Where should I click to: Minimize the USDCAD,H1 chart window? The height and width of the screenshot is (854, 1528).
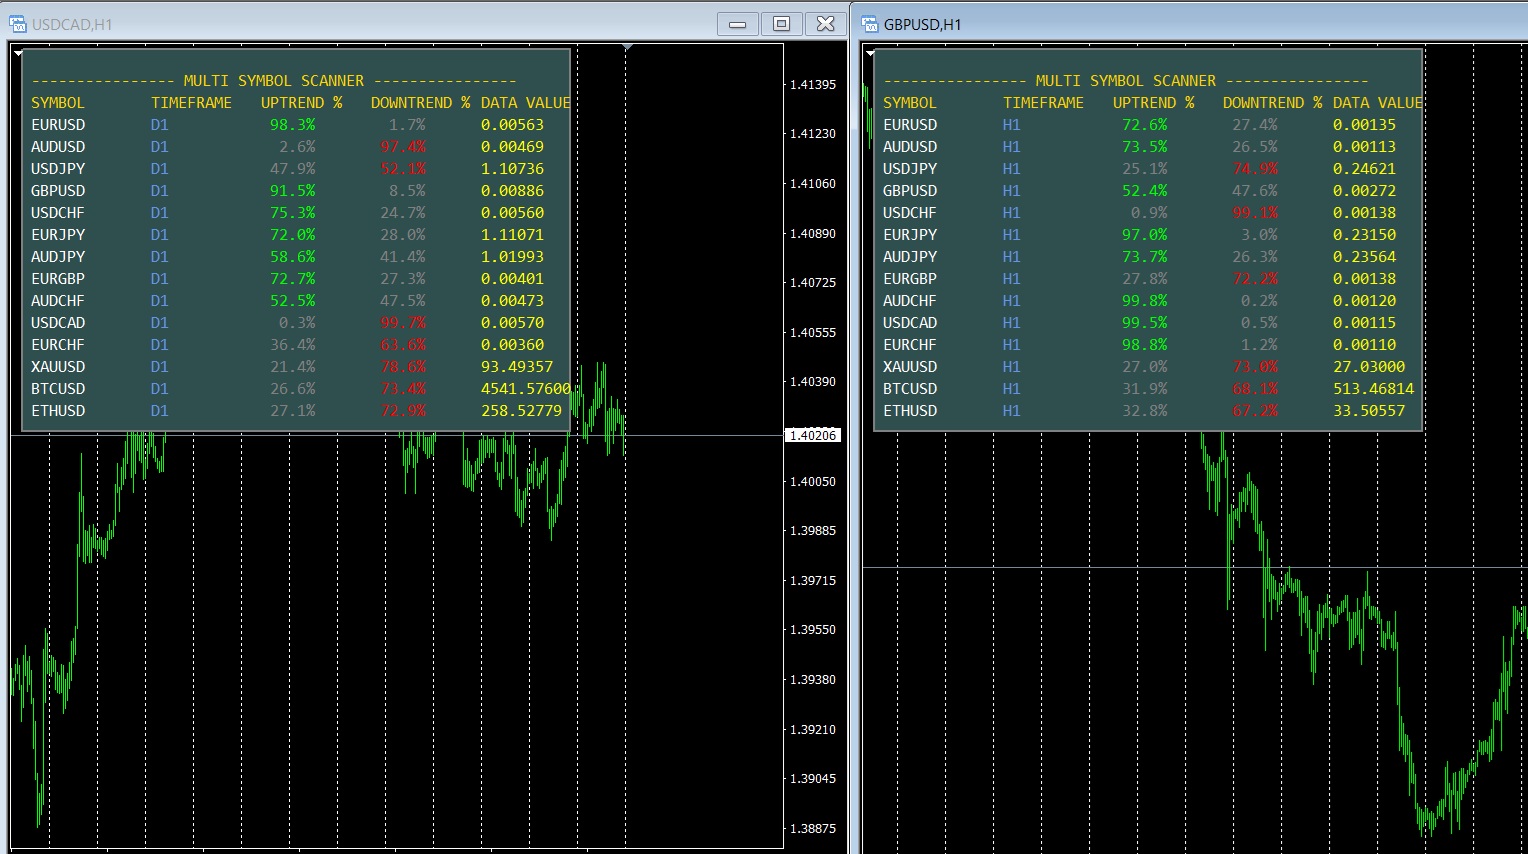click(x=738, y=24)
